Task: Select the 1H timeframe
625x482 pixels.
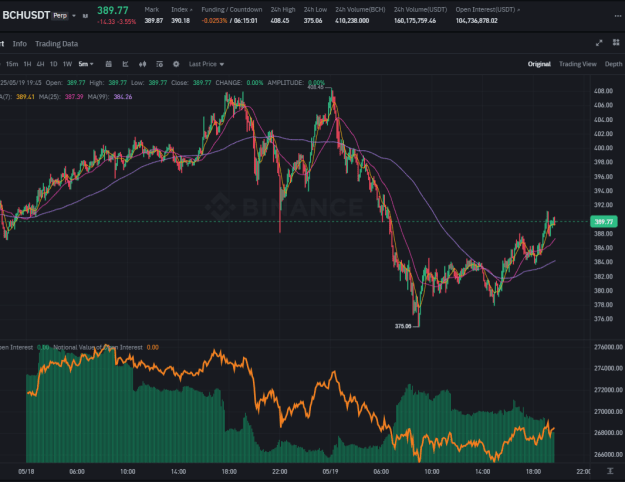Action: click(x=28, y=64)
